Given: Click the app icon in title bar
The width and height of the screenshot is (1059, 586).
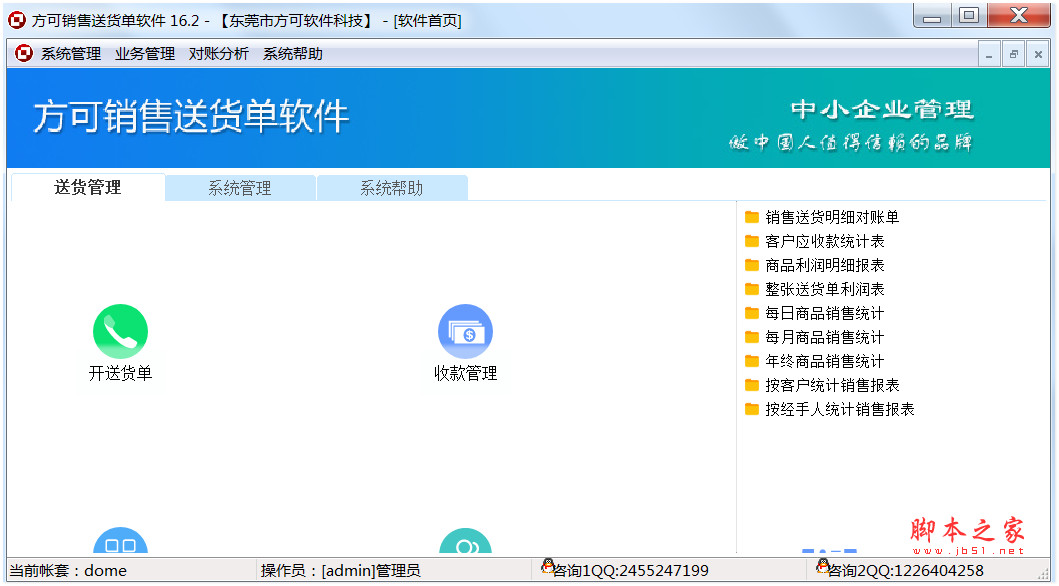Looking at the screenshot, I should click(17, 20).
